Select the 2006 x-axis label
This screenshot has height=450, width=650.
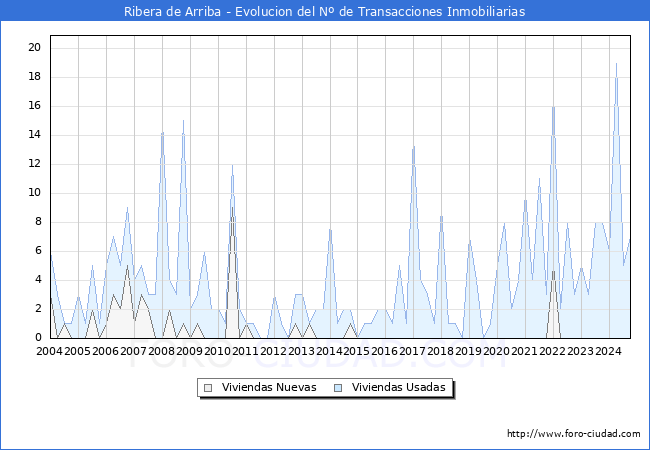coord(105,351)
